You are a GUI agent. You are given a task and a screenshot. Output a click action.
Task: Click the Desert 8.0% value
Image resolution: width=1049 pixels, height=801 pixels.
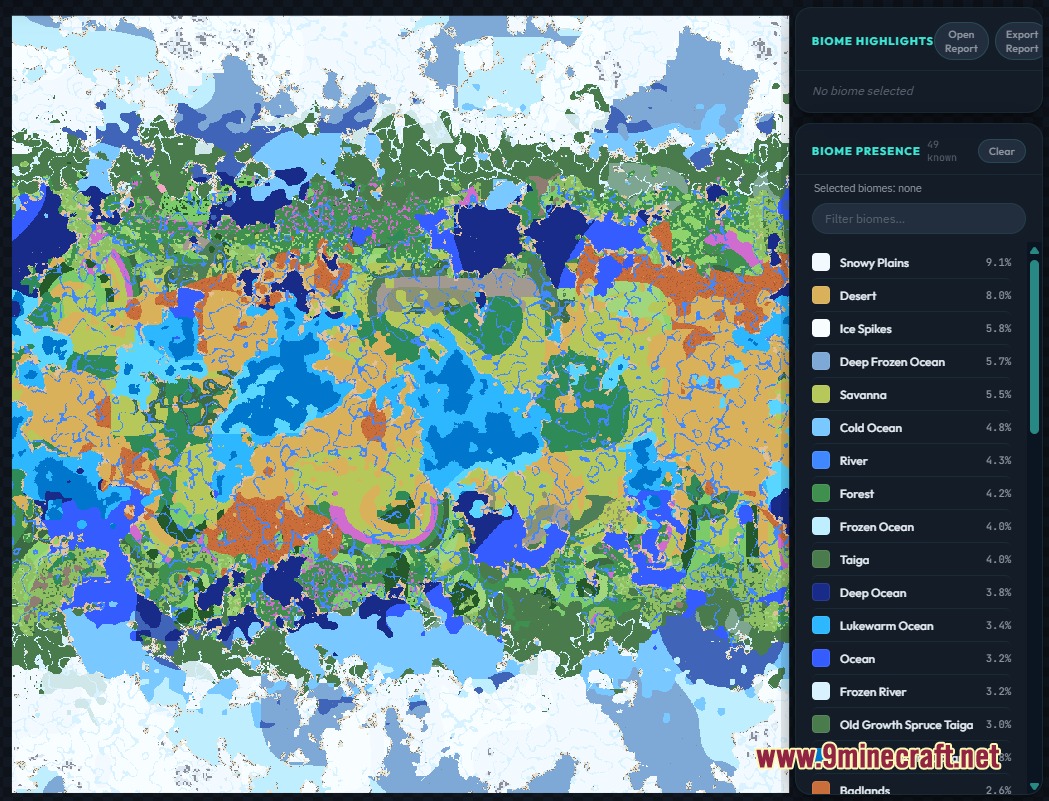pyautogui.click(x=998, y=295)
